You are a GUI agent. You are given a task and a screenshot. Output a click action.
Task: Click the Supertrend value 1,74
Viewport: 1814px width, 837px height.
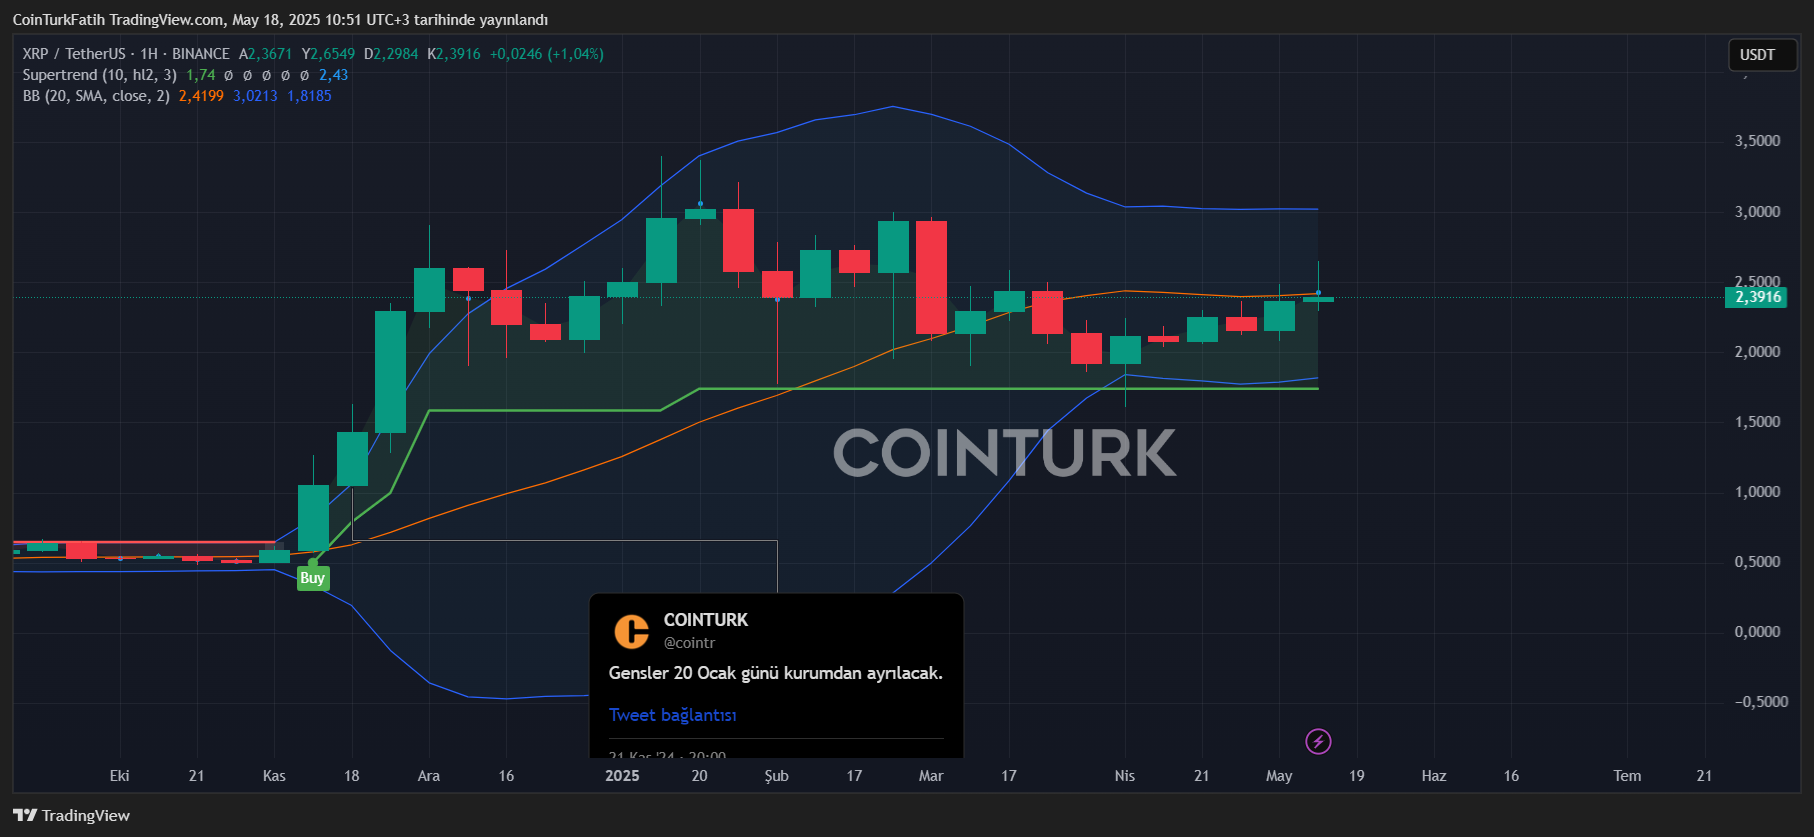coord(201,75)
